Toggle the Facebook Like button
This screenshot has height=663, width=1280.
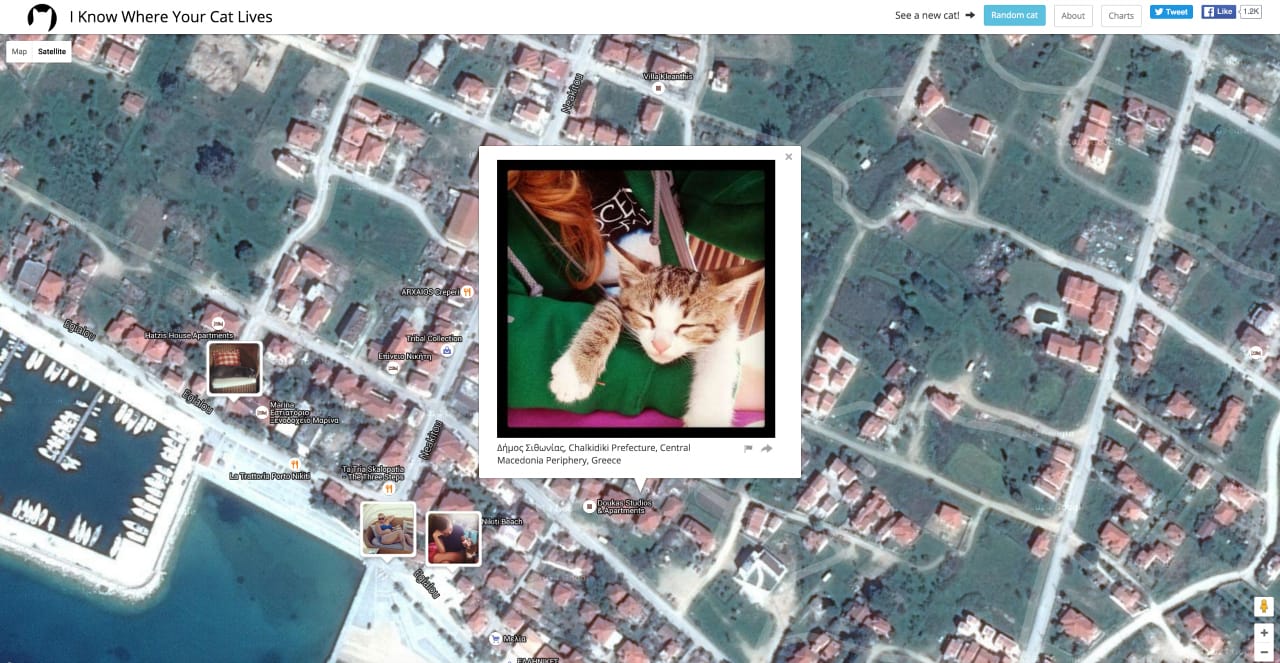pos(1218,11)
